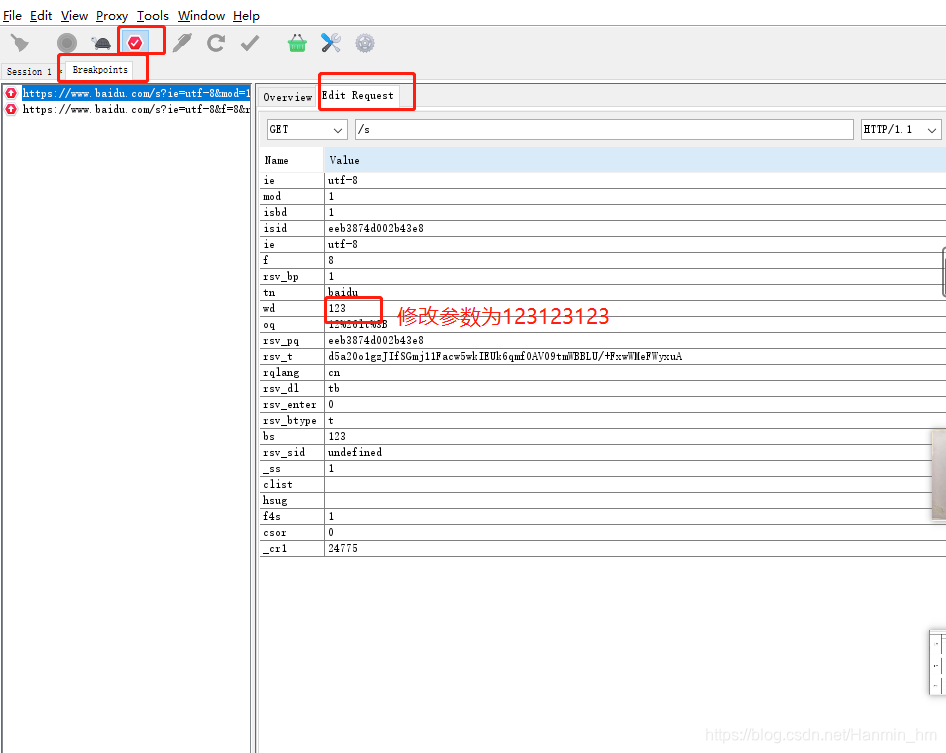The image size is (946, 753).
Task: Open the Proxy menu
Action: (x=112, y=16)
